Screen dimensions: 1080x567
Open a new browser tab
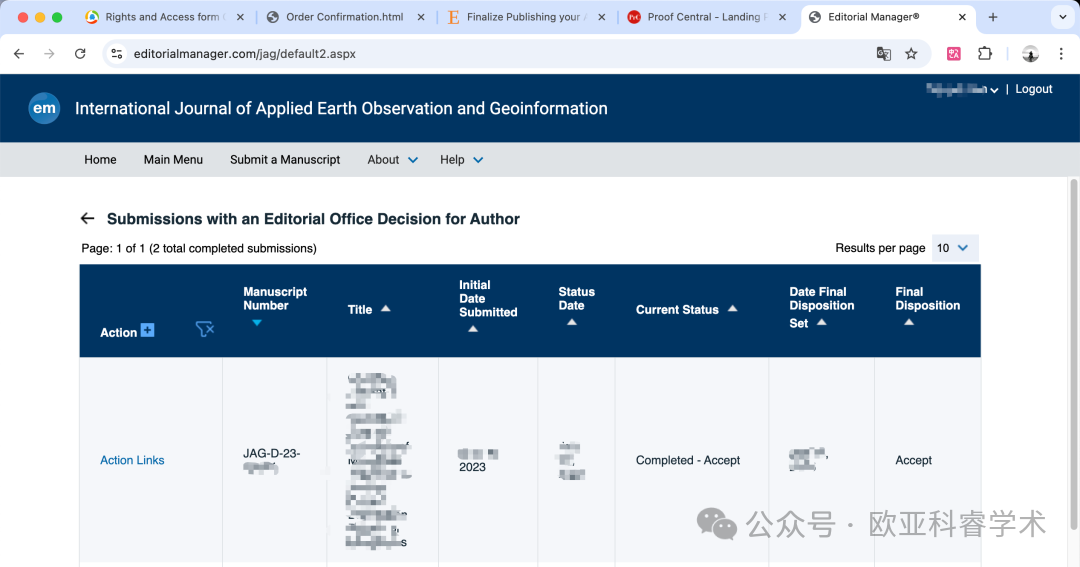pyautogui.click(x=993, y=17)
